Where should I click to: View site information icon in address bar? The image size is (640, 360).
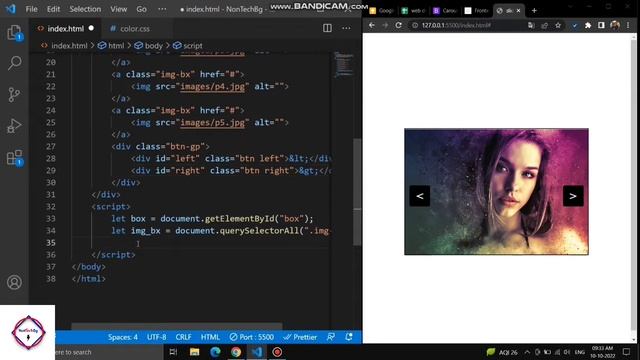pyautogui.click(x=415, y=25)
